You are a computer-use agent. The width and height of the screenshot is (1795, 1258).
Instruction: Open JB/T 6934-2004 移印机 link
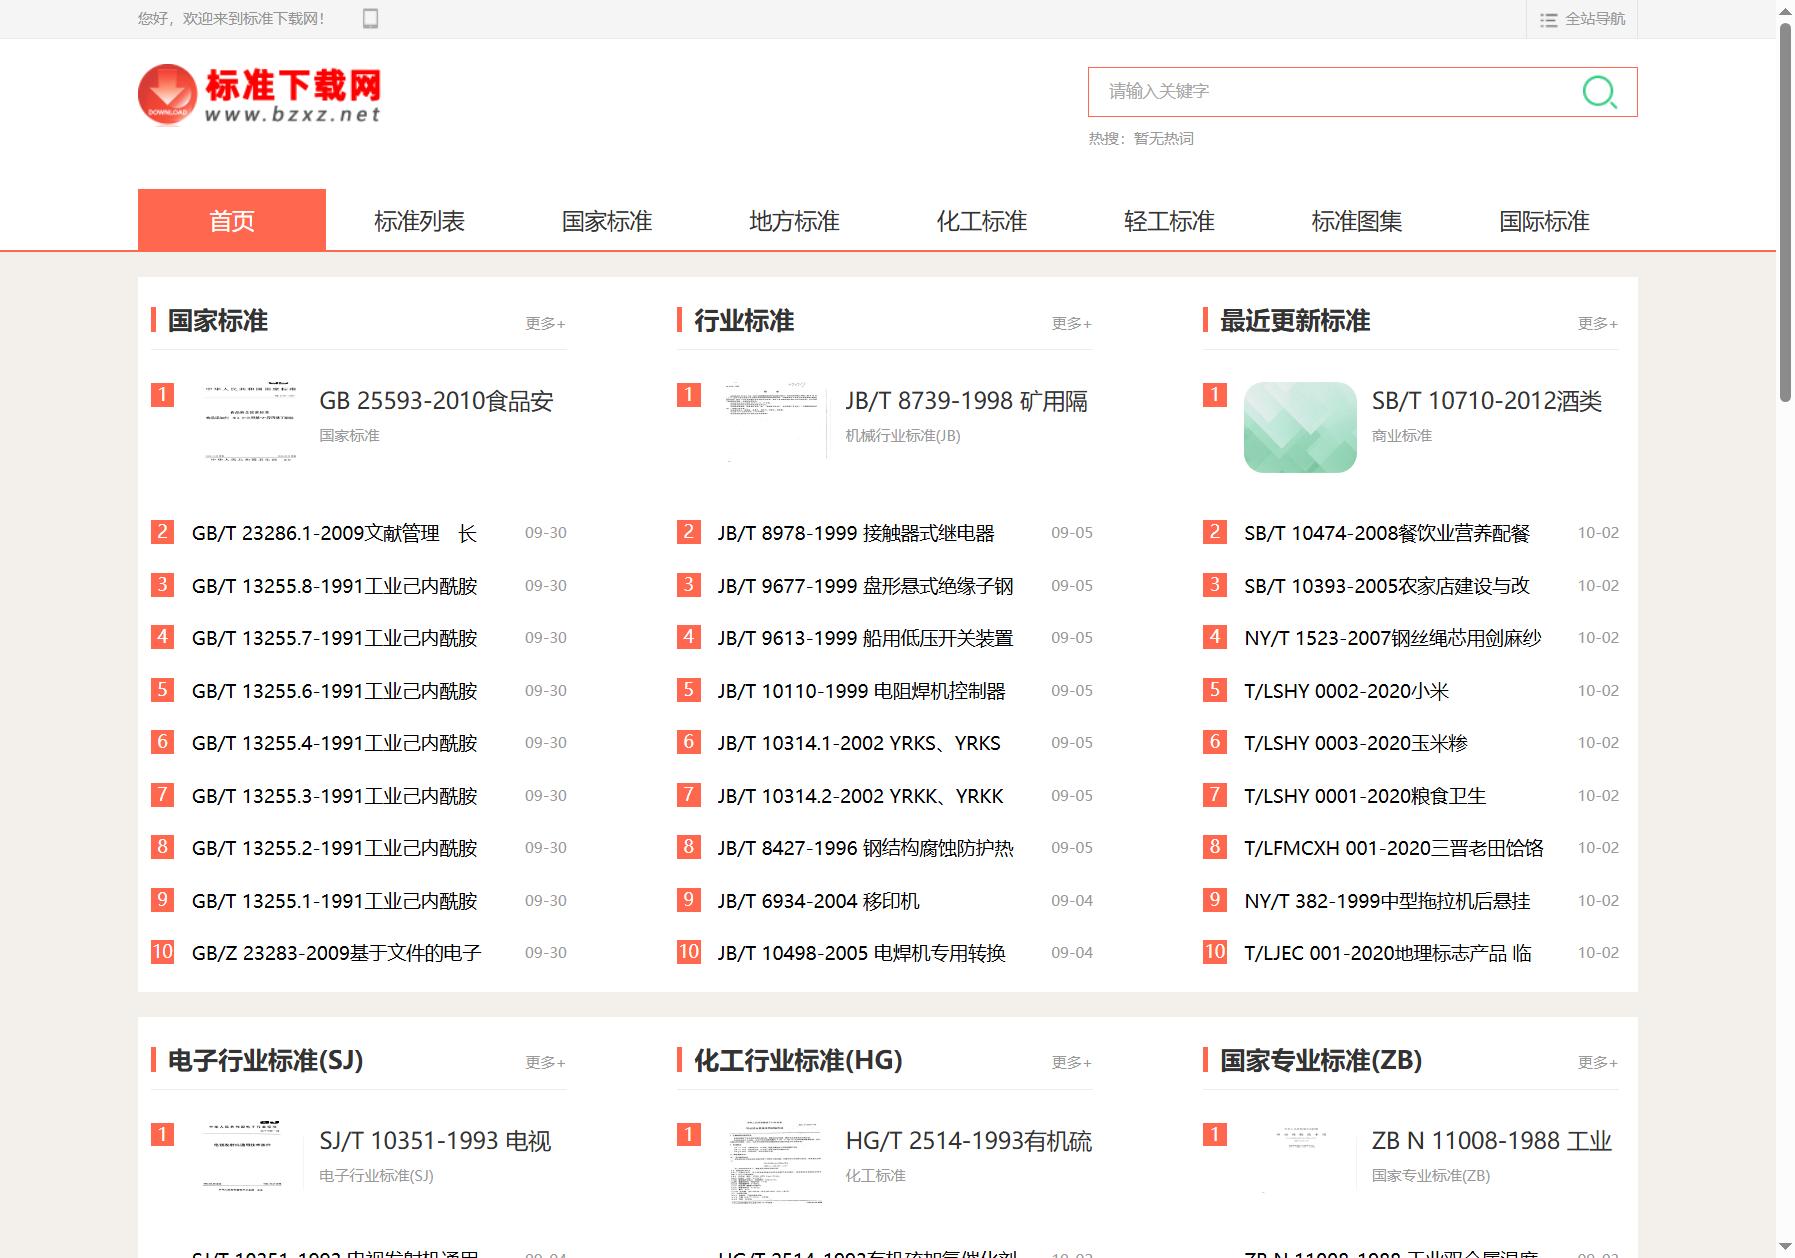click(x=818, y=901)
